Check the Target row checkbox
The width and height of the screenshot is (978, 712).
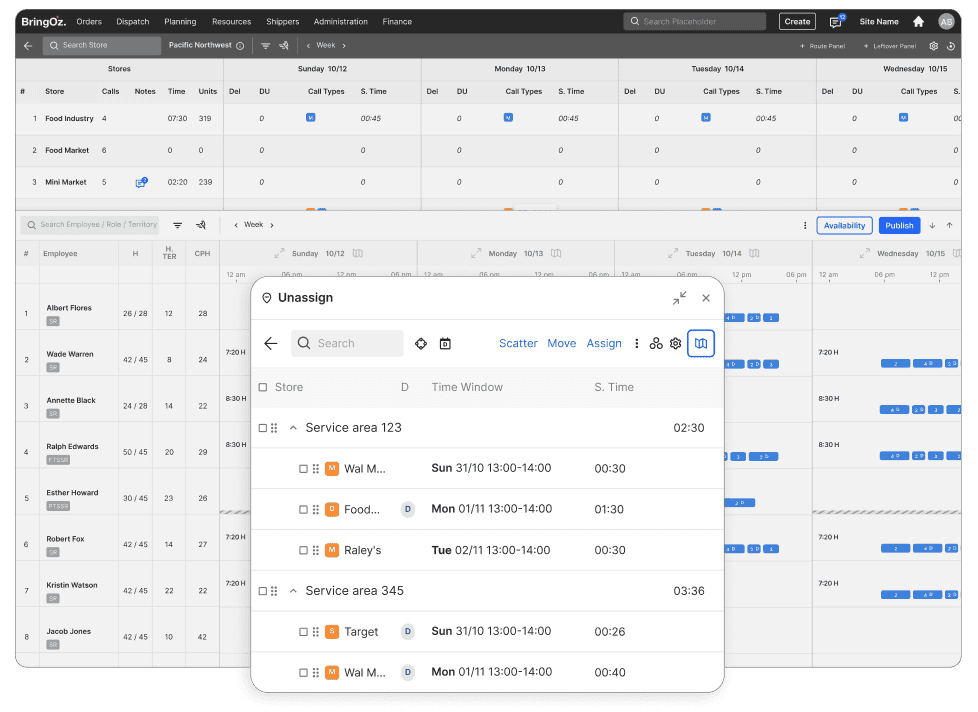pos(303,632)
